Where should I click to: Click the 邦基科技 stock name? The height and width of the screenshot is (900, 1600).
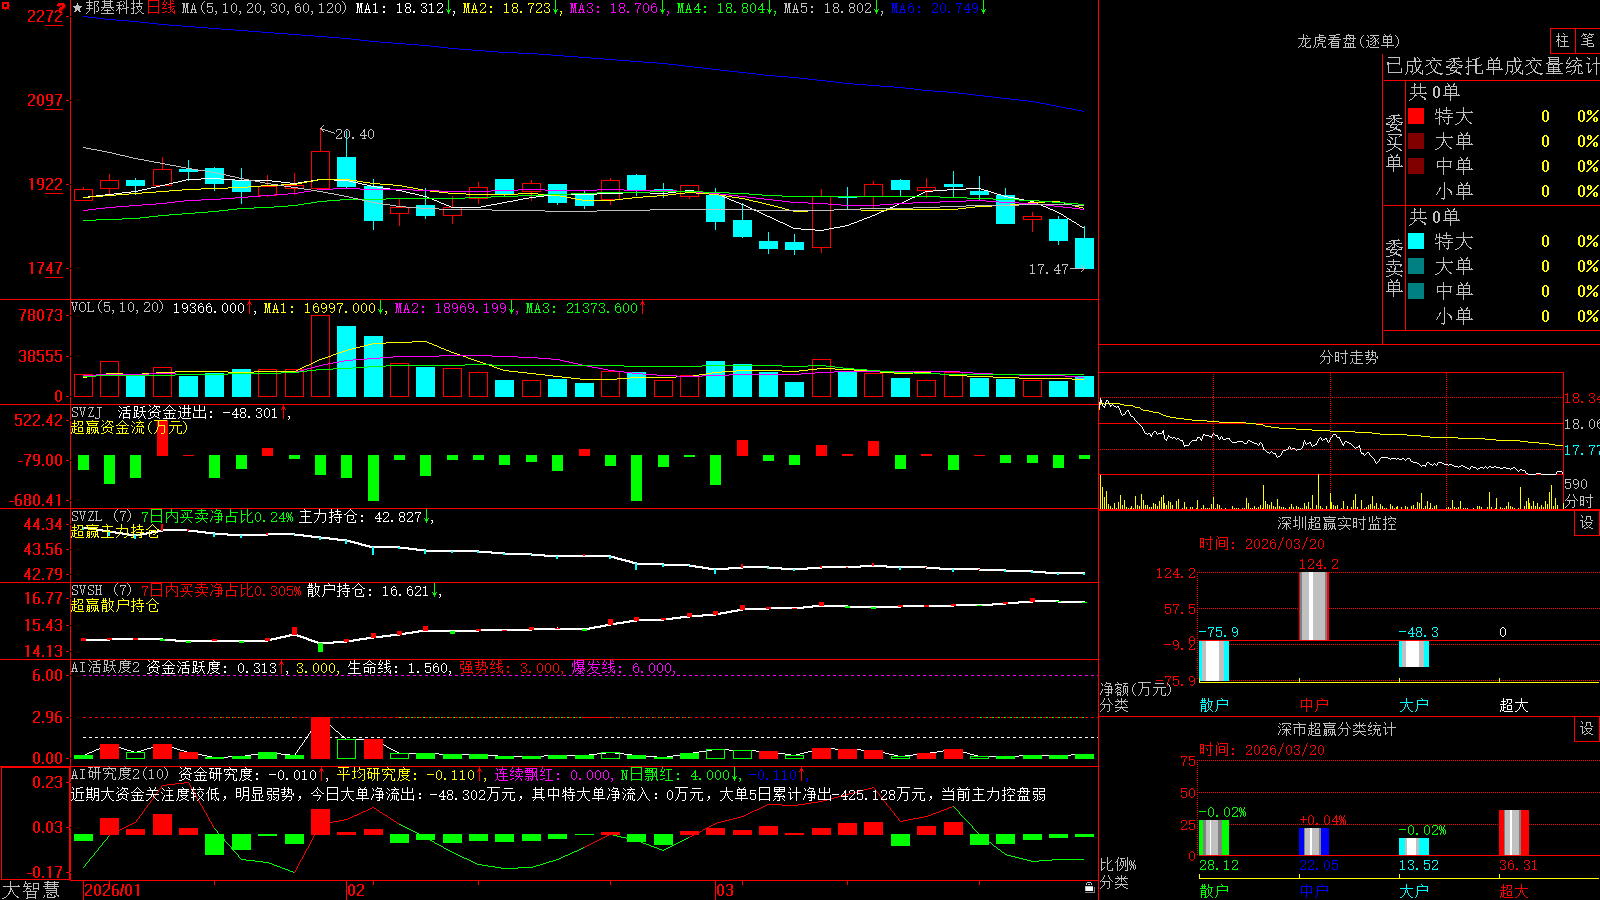pos(114,8)
